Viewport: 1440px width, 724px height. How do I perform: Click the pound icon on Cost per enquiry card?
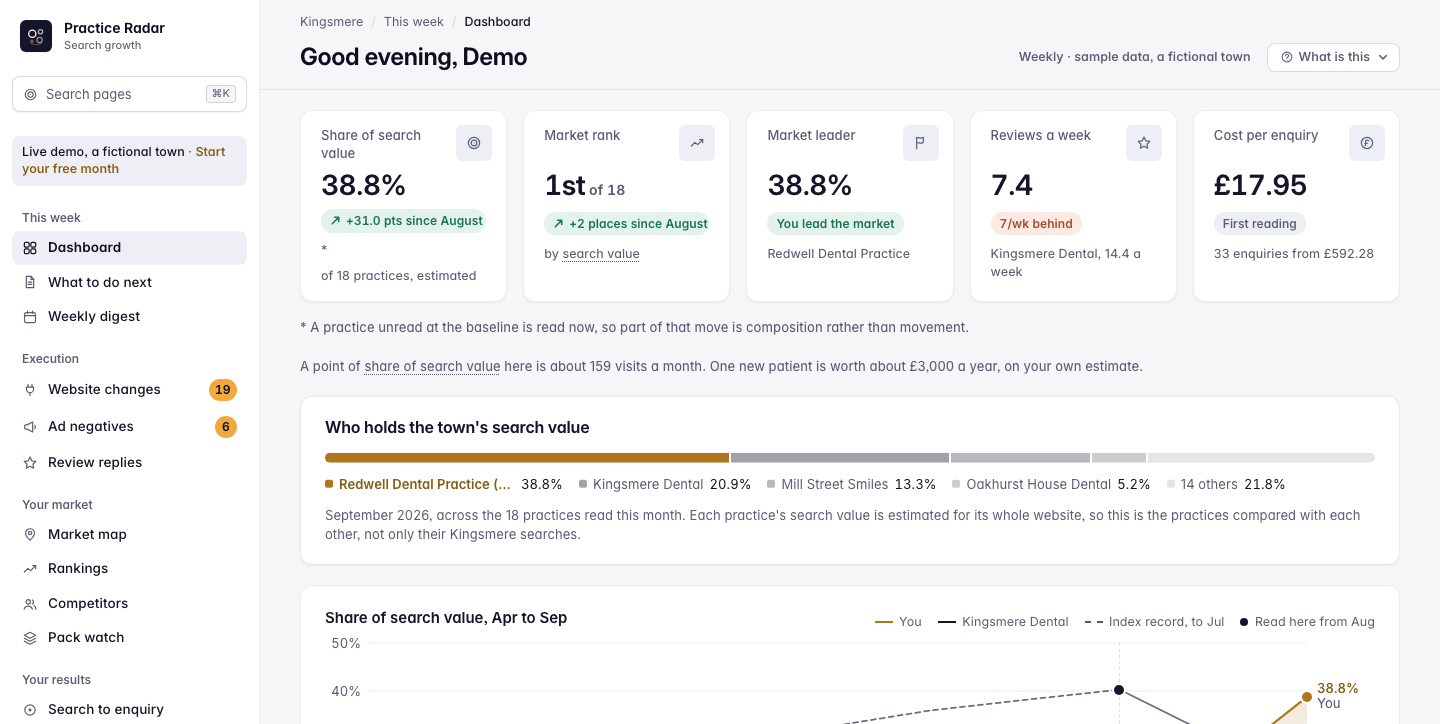click(1367, 143)
